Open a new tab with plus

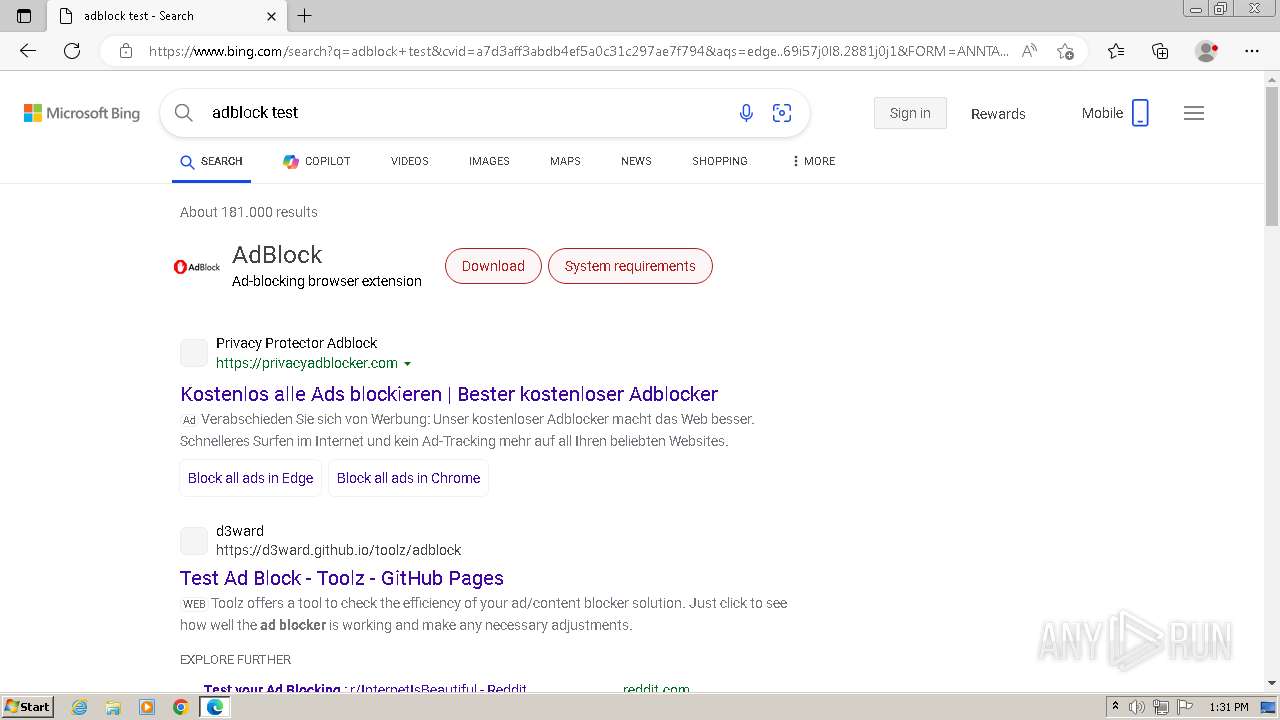pos(305,16)
